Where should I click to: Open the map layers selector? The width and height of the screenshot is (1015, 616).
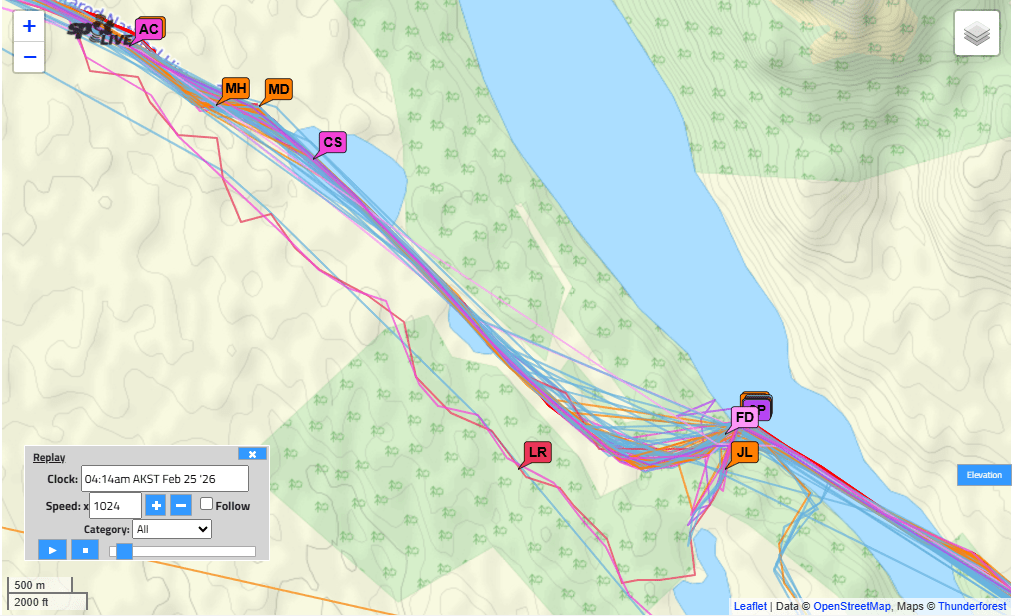pos(976,33)
